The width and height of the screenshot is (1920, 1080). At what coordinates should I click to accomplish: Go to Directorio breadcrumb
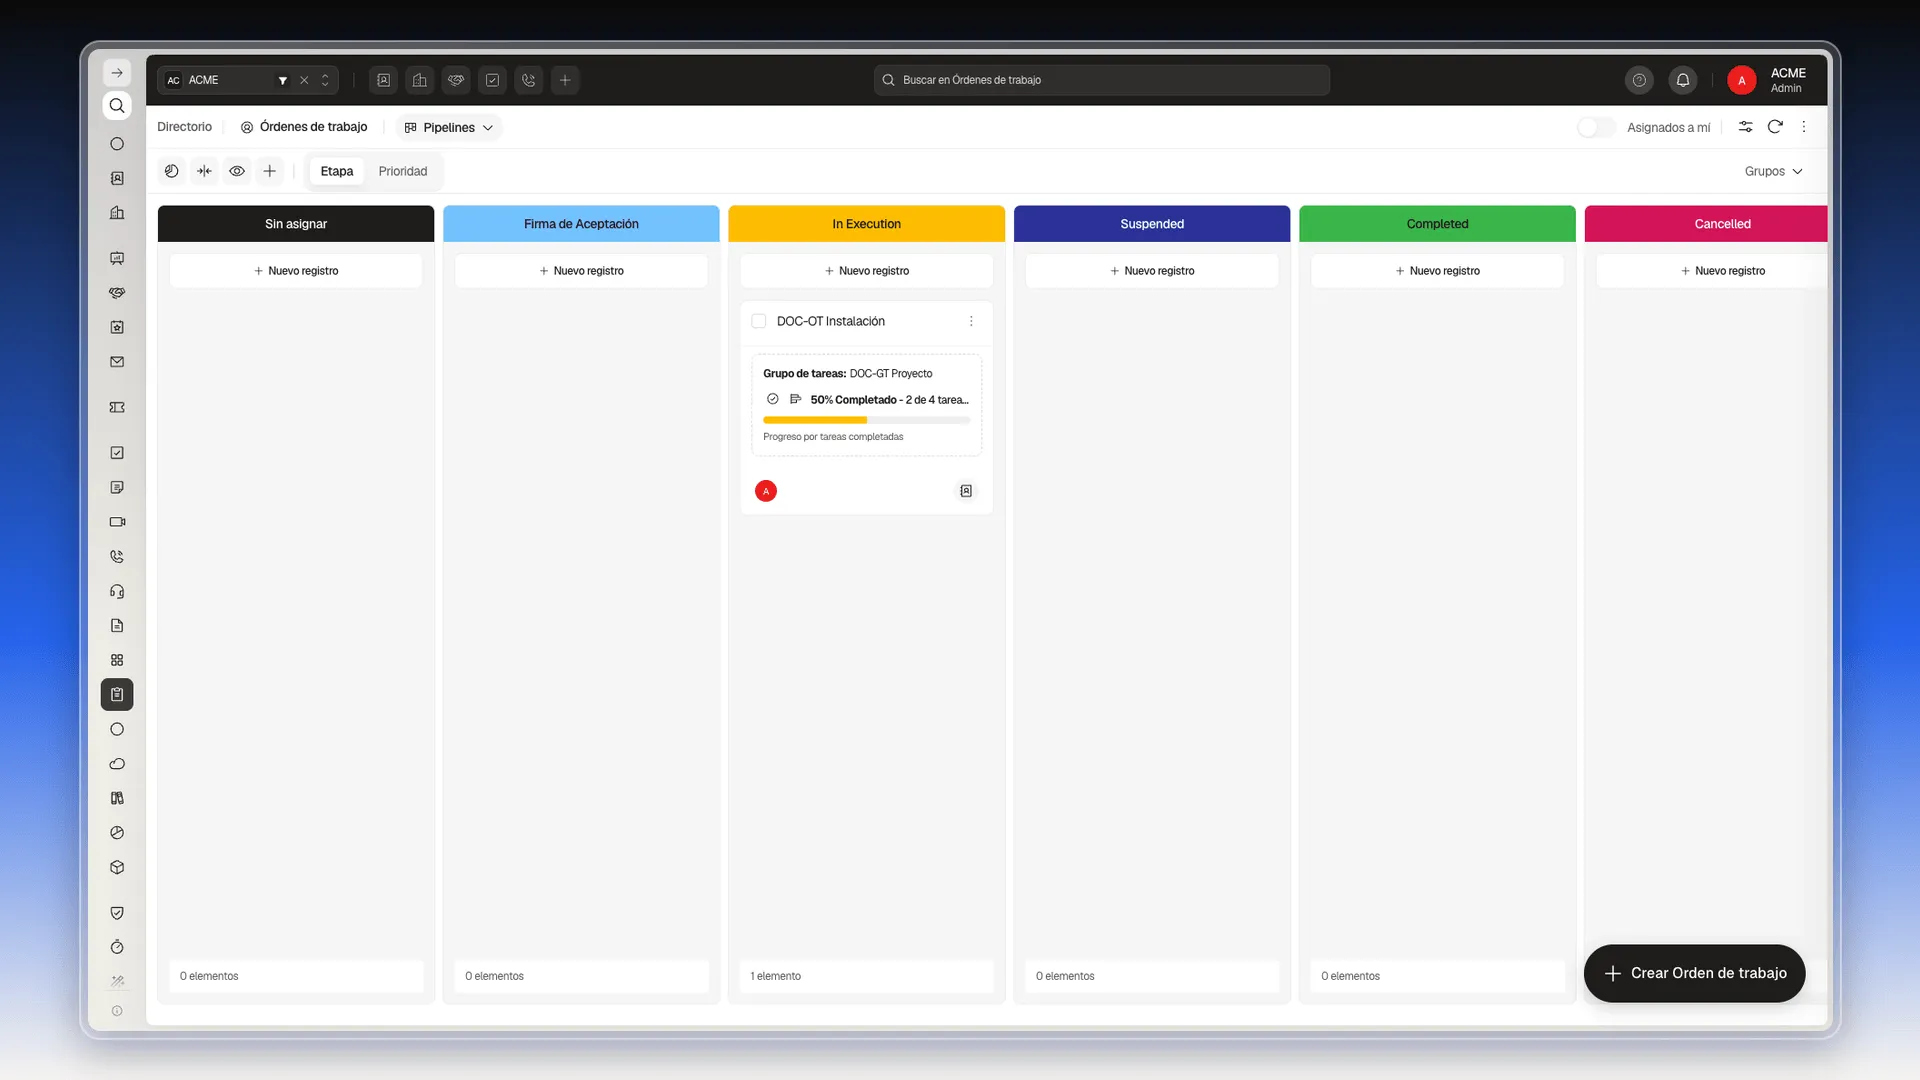click(x=185, y=127)
